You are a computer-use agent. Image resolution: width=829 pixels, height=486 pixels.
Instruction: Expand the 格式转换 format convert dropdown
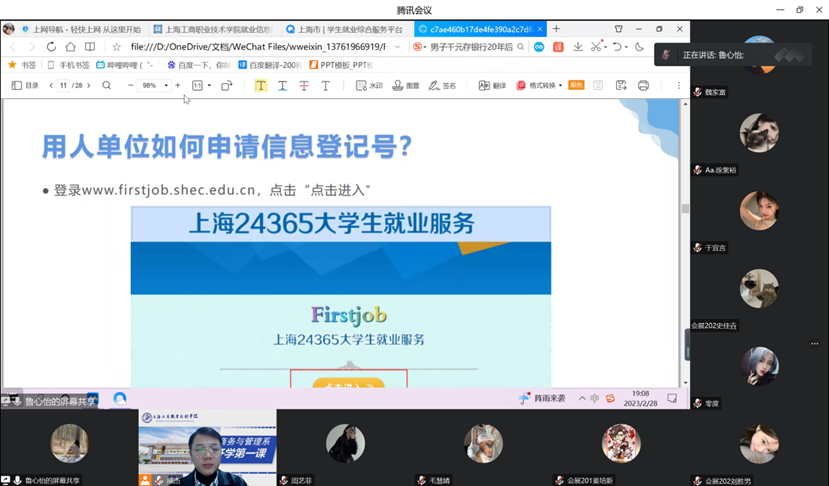[x=560, y=86]
